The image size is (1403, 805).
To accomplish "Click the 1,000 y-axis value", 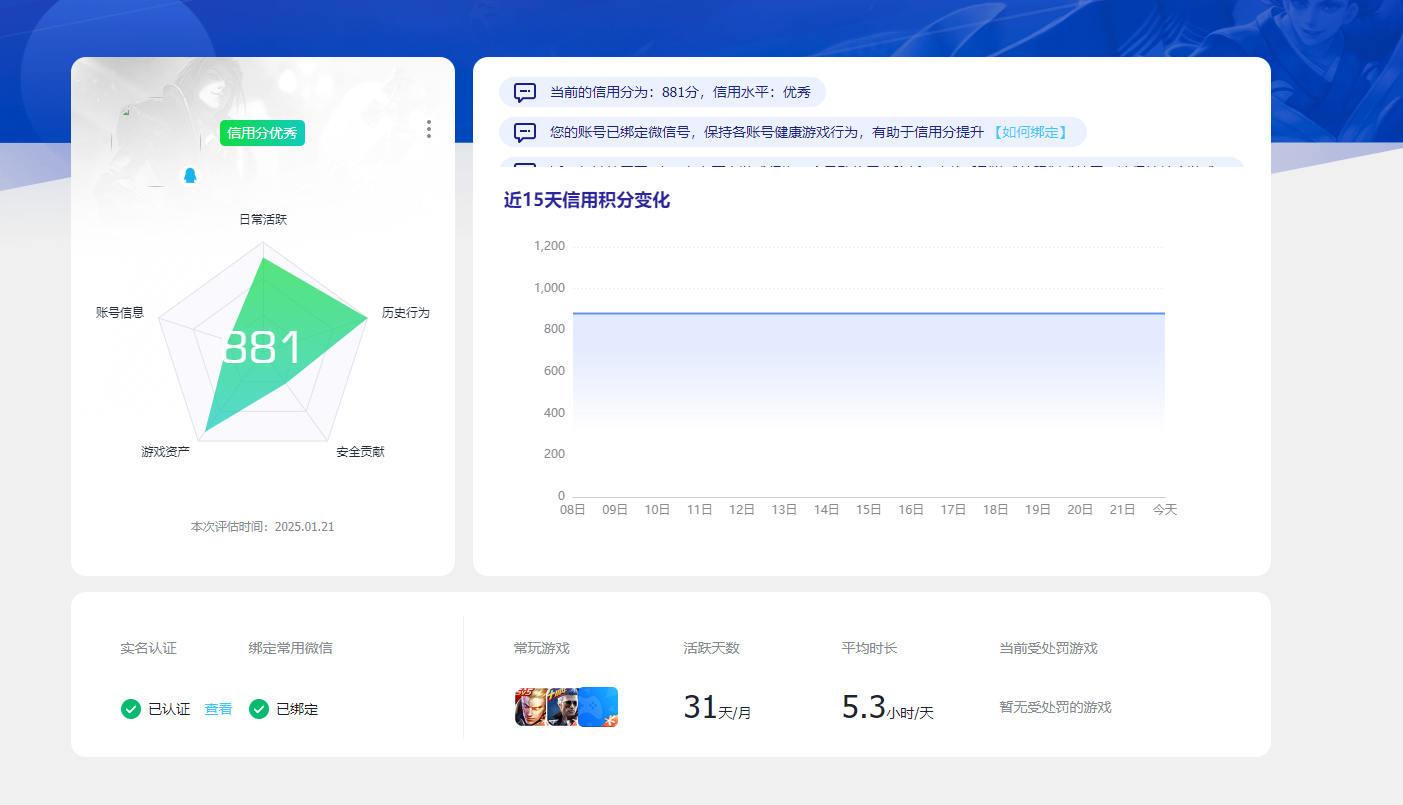I will [x=549, y=288].
